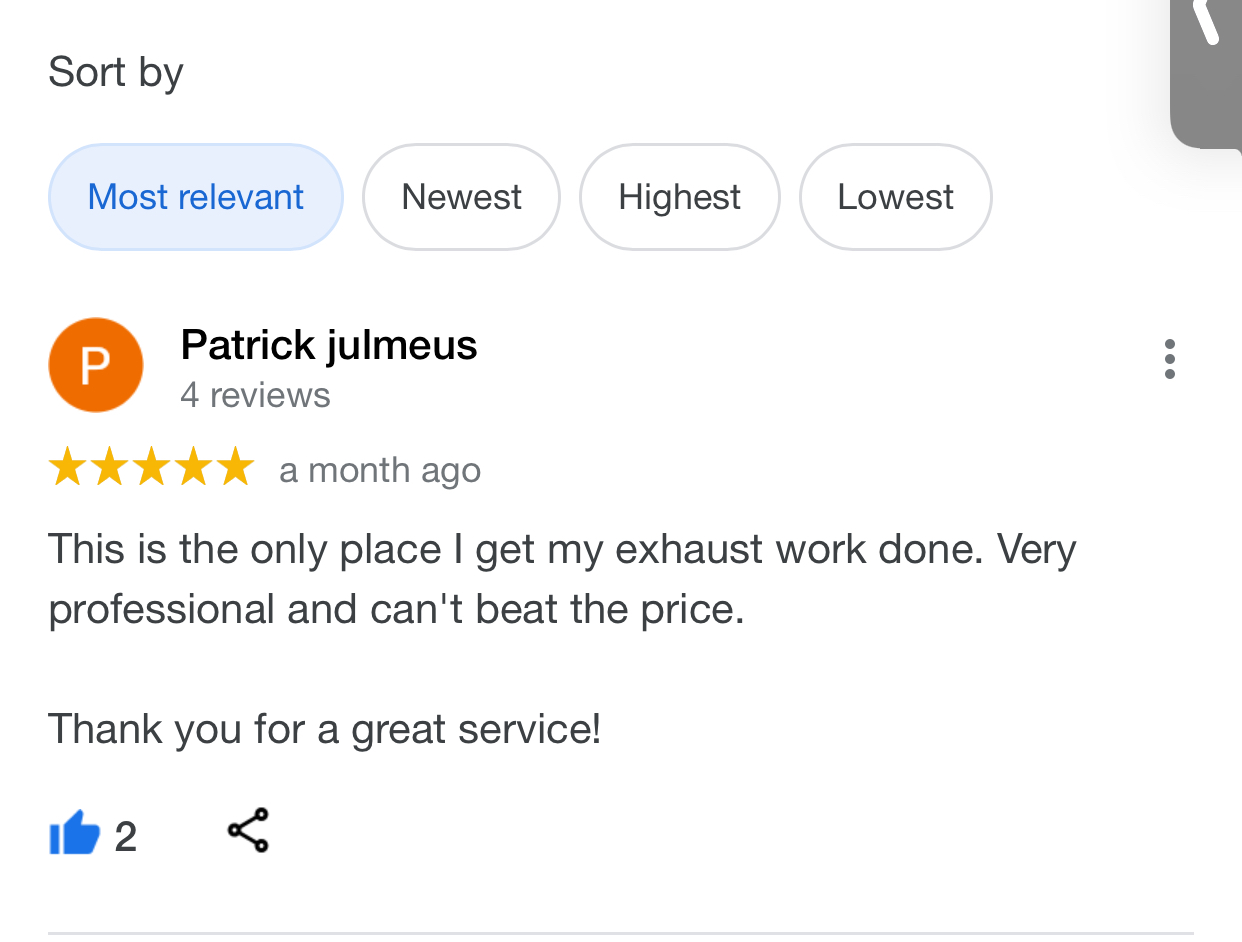Sort reviews by Lowest rating
1242x942 pixels.
(895, 197)
